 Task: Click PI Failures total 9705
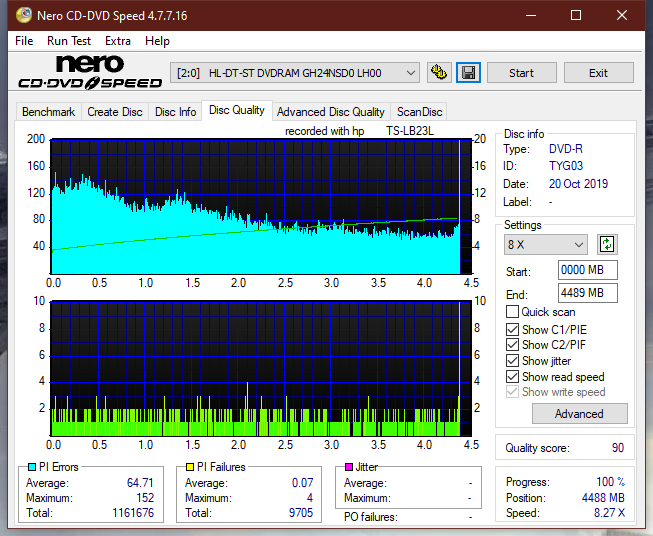pos(301,513)
